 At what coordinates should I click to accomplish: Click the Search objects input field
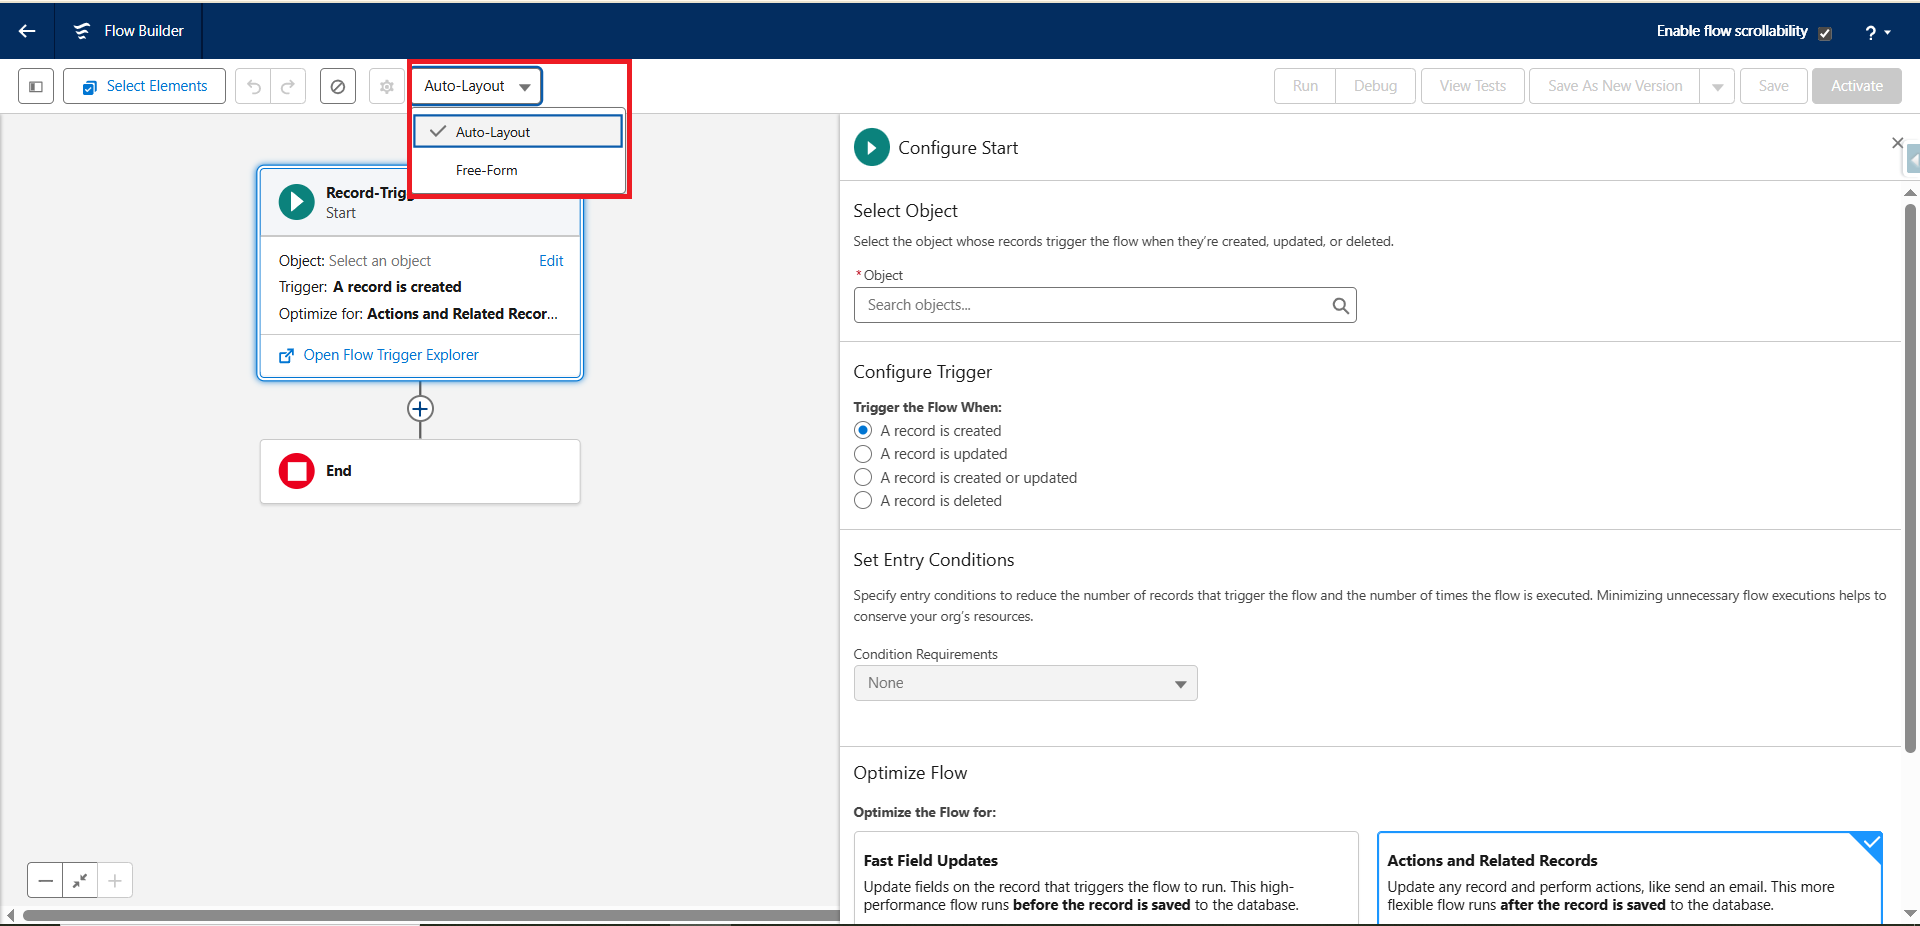pos(1095,305)
